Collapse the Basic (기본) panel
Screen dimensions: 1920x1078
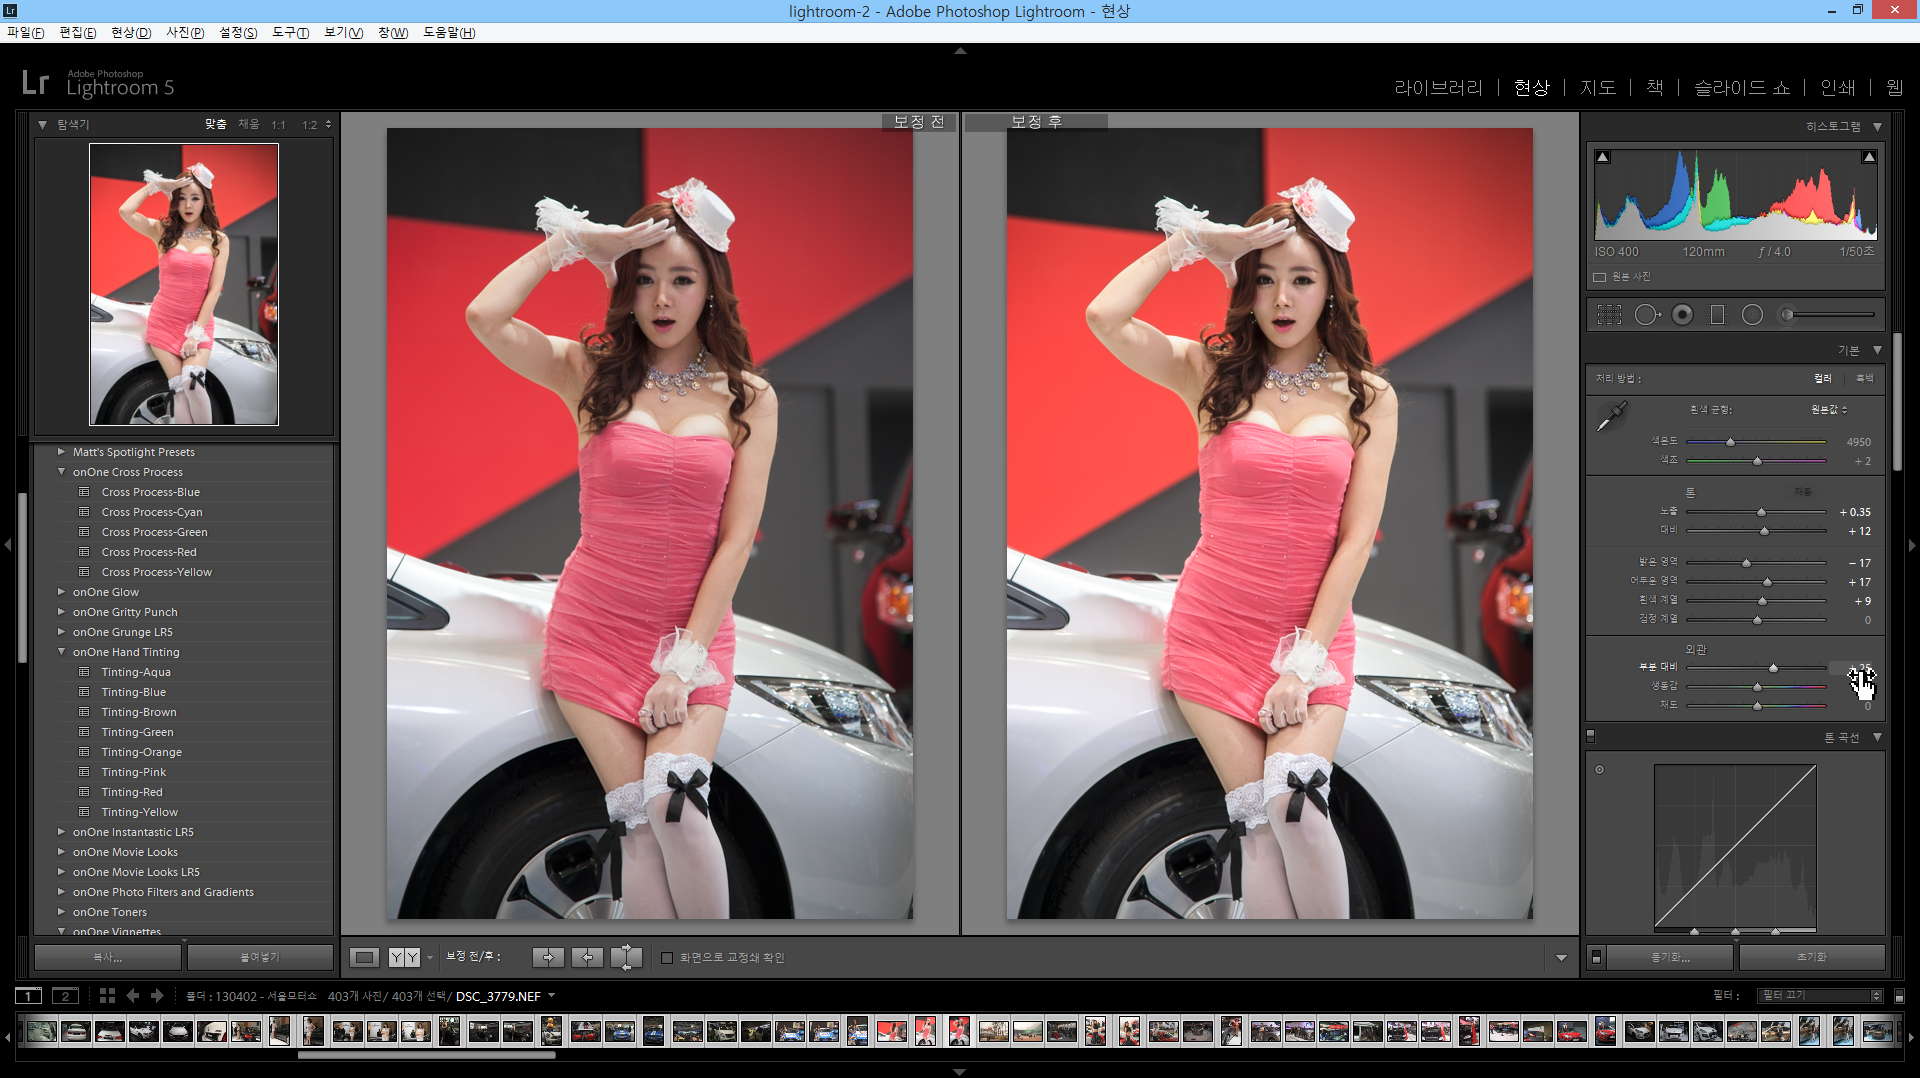(1877, 350)
